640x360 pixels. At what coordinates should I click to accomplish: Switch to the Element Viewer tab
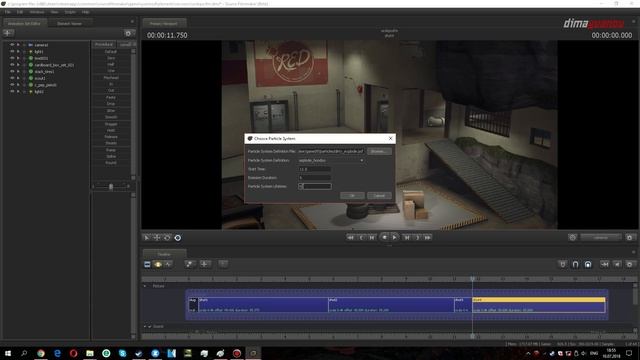tap(69, 24)
